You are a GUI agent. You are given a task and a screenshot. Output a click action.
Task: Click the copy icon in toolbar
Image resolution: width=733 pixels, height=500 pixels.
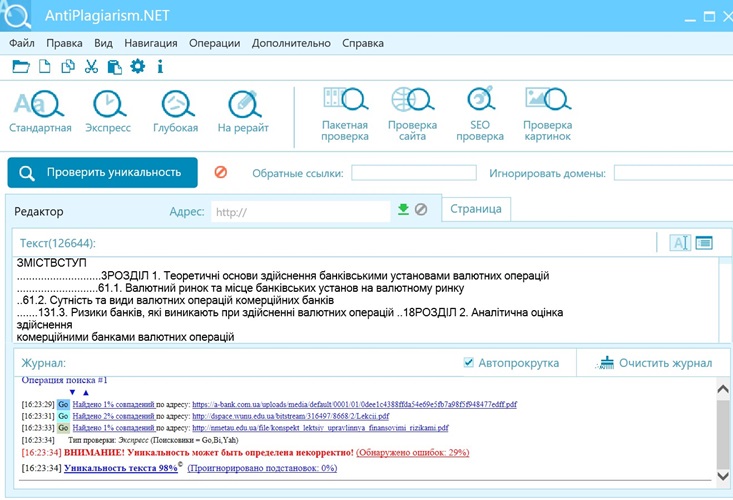tap(68, 66)
